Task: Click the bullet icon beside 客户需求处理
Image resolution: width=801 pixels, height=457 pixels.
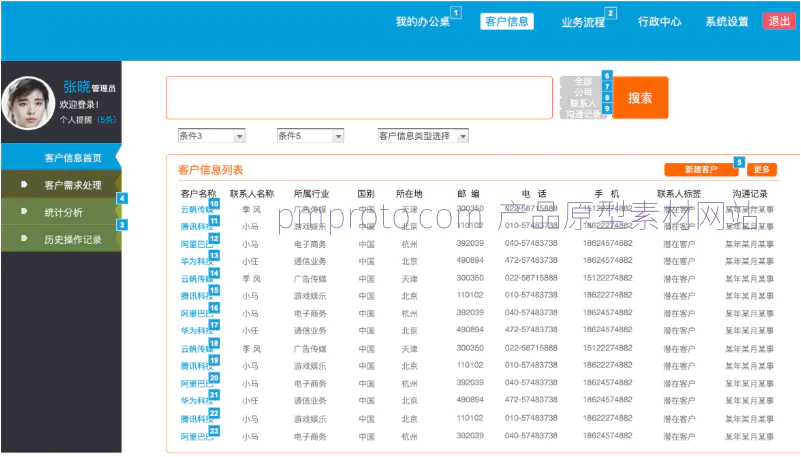Action: pos(24,185)
